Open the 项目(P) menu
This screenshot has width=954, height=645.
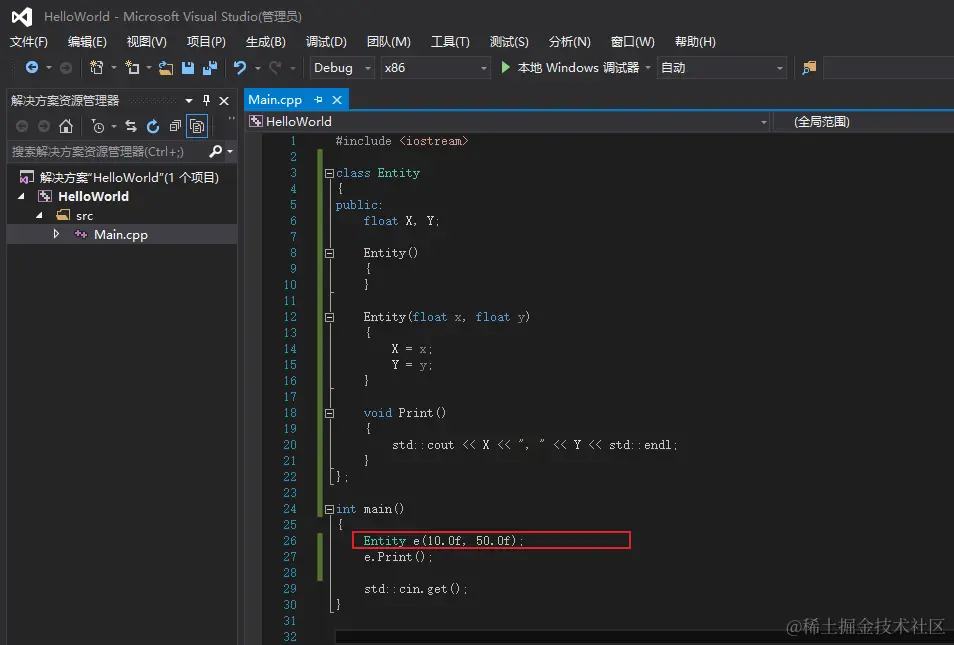[206, 41]
